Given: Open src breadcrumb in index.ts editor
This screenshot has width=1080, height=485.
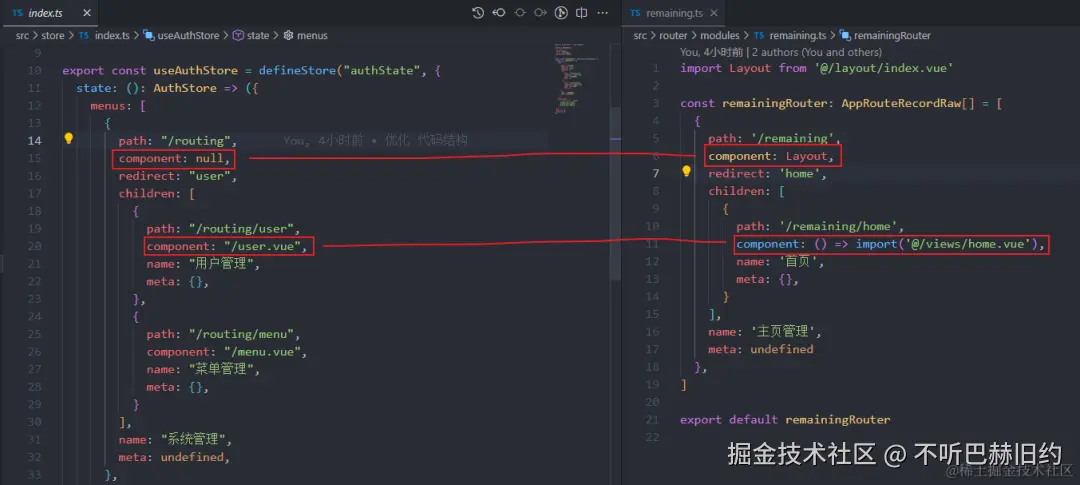Looking at the screenshot, I should [23, 35].
